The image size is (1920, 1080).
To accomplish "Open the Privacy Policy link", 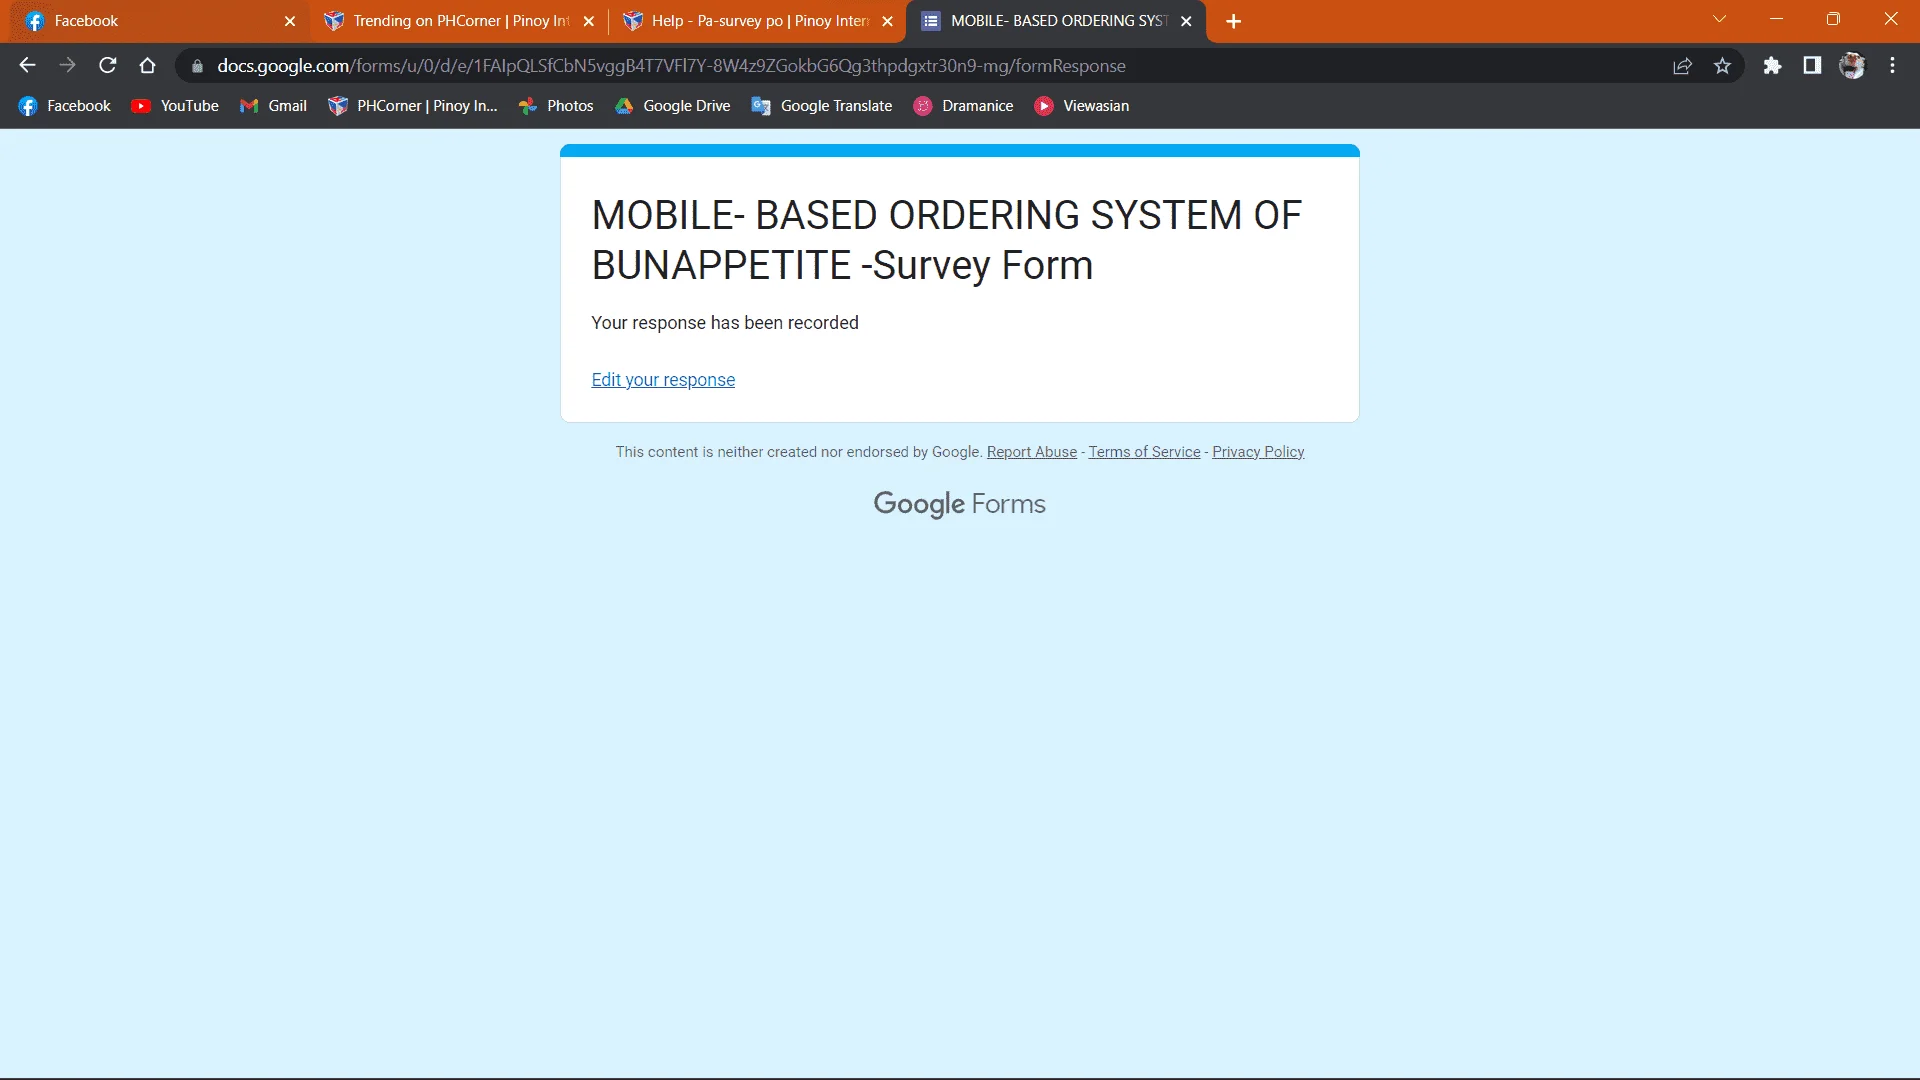I will pyautogui.click(x=1258, y=452).
